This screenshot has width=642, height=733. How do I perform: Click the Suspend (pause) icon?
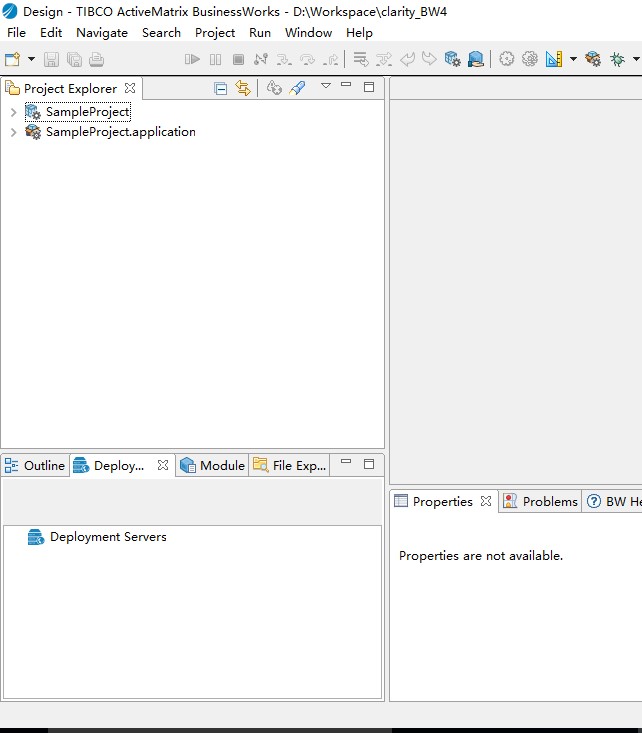[x=216, y=59]
